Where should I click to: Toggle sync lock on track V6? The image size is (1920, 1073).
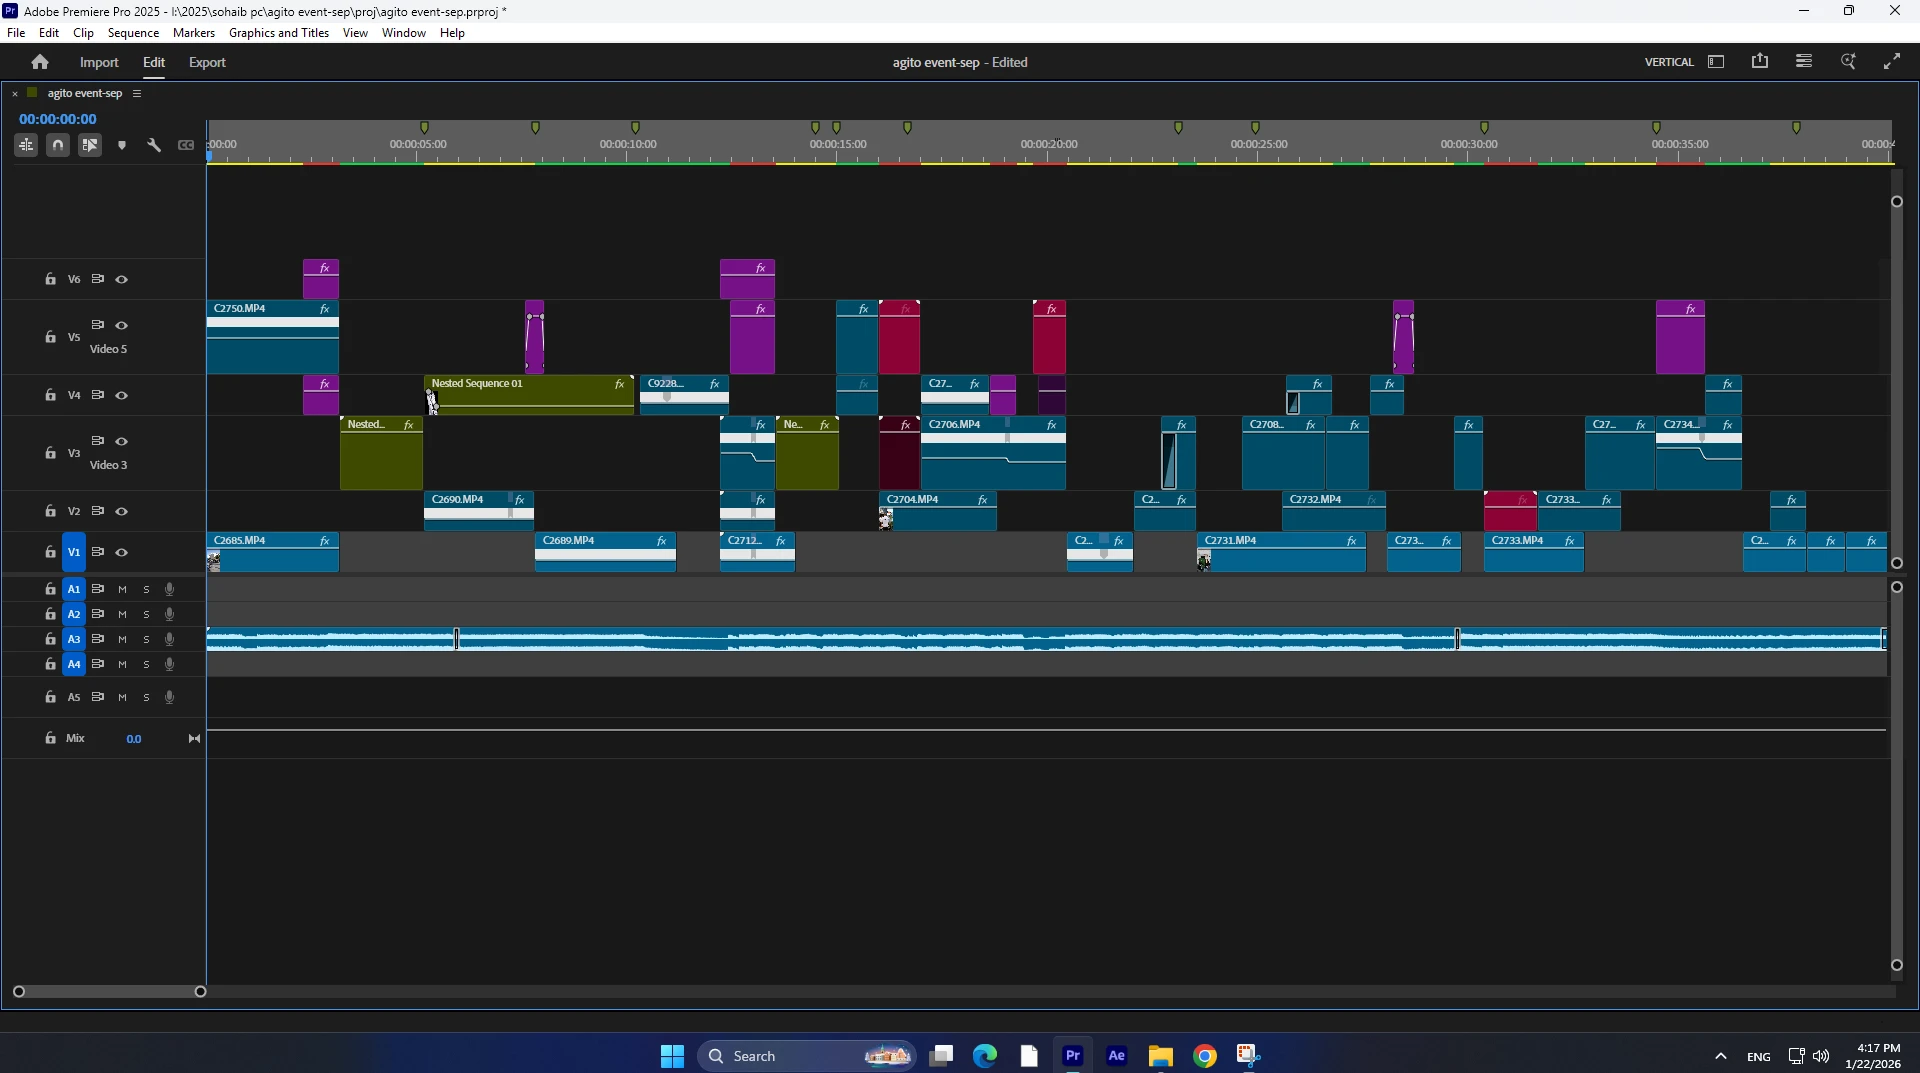98,279
